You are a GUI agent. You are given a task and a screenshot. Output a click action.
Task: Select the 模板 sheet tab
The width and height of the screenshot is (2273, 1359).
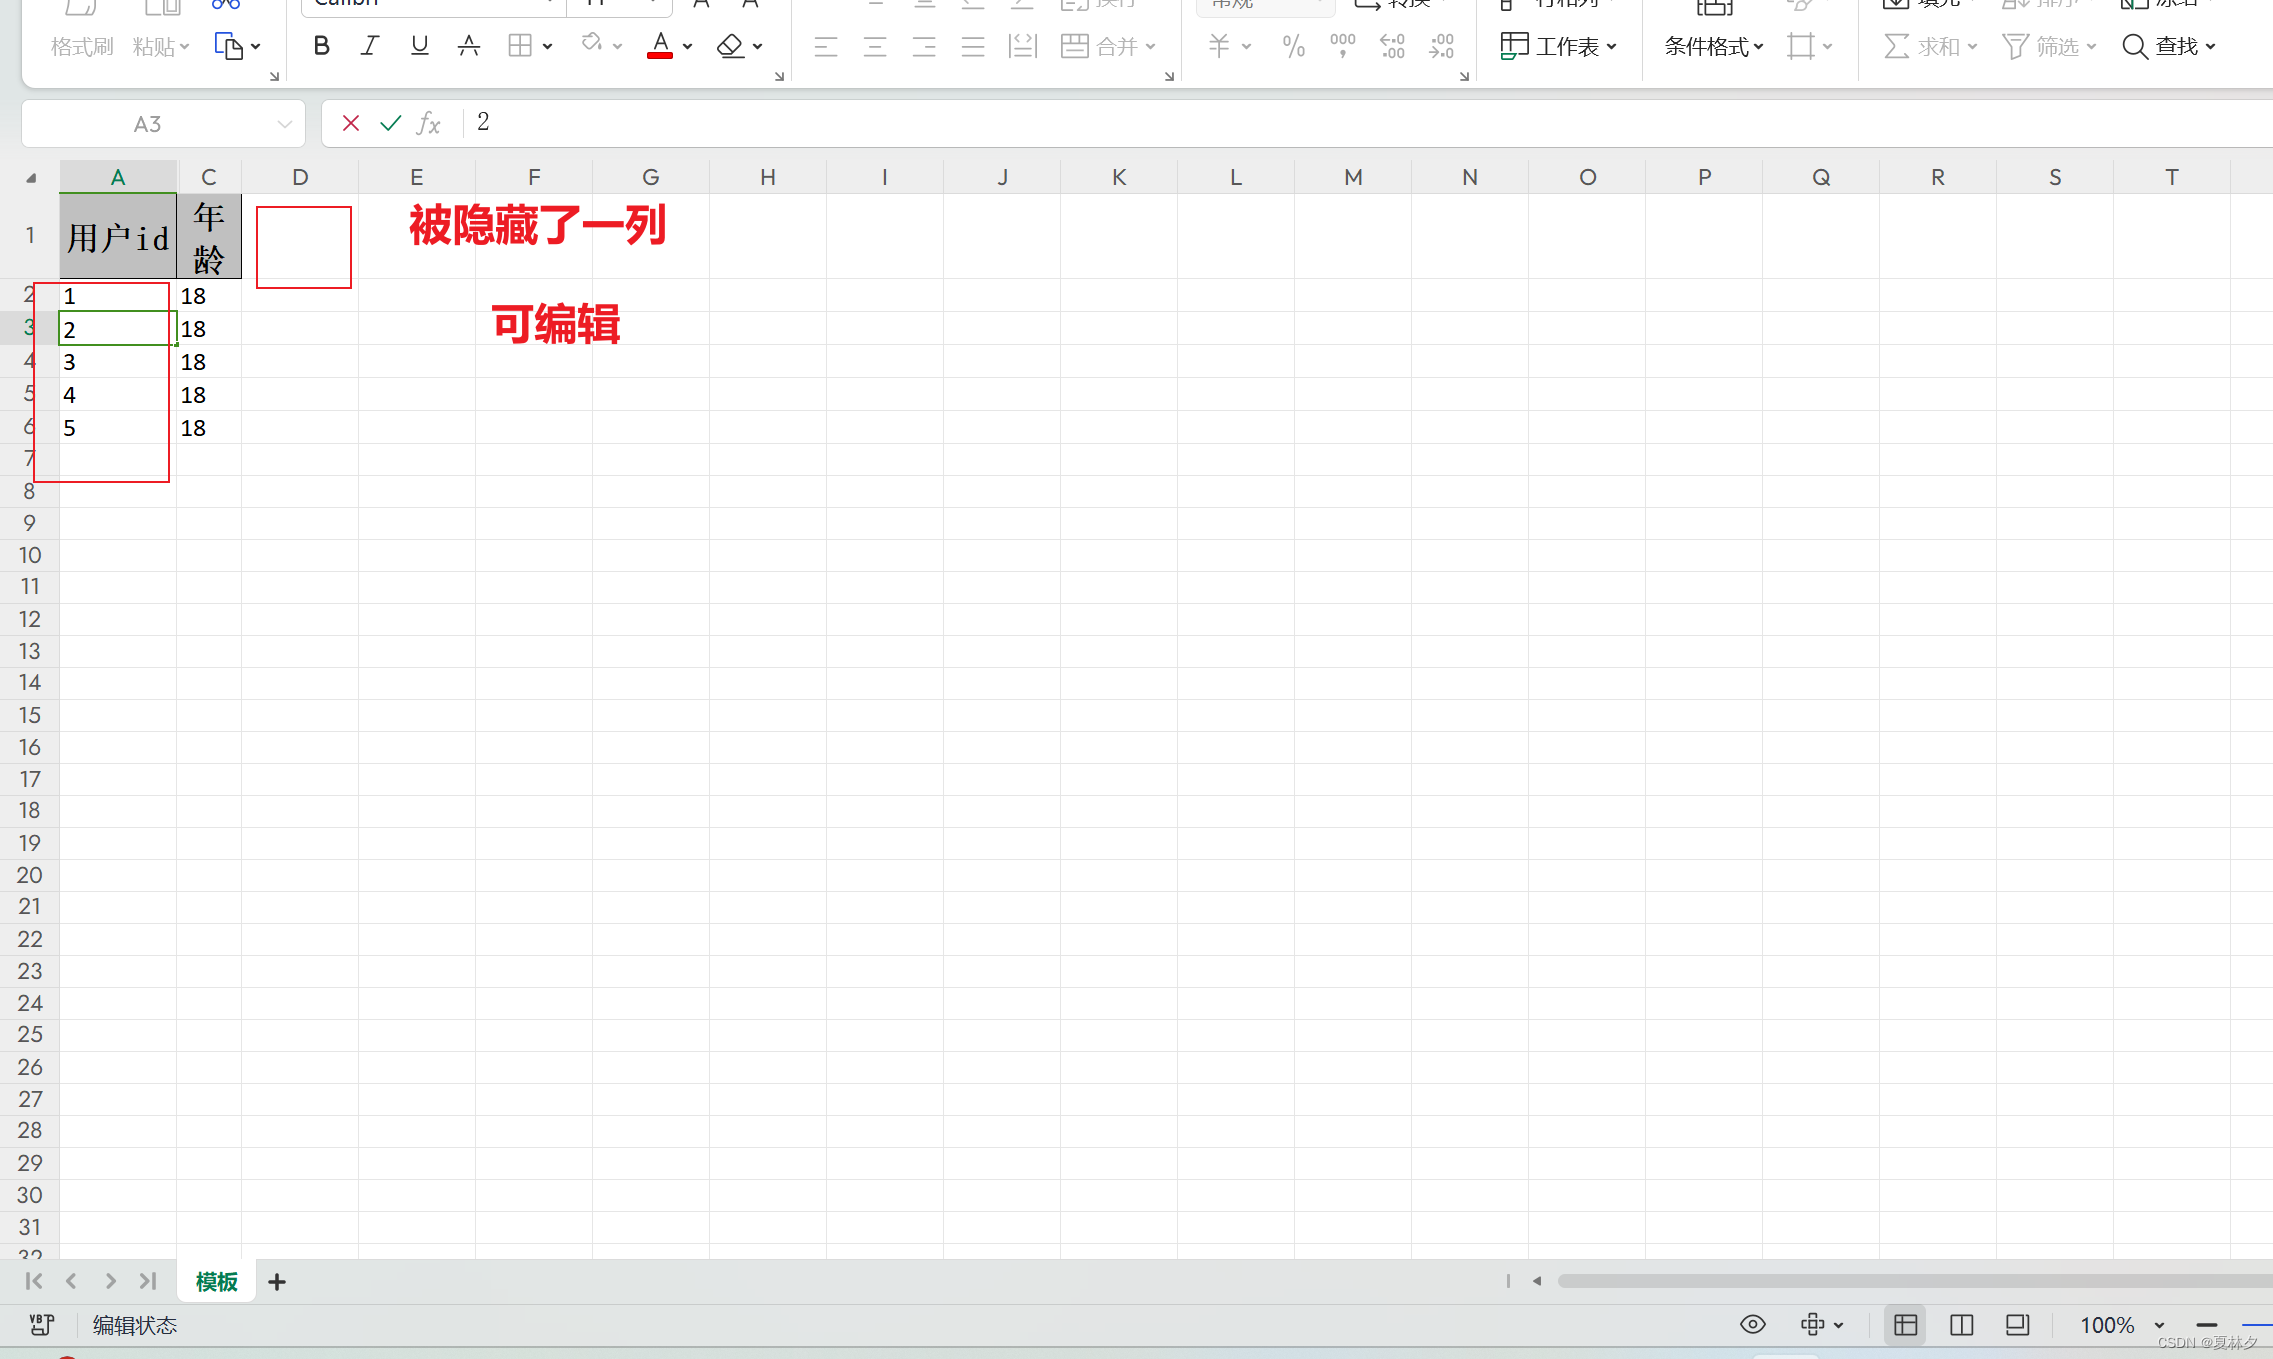pyautogui.click(x=217, y=1281)
